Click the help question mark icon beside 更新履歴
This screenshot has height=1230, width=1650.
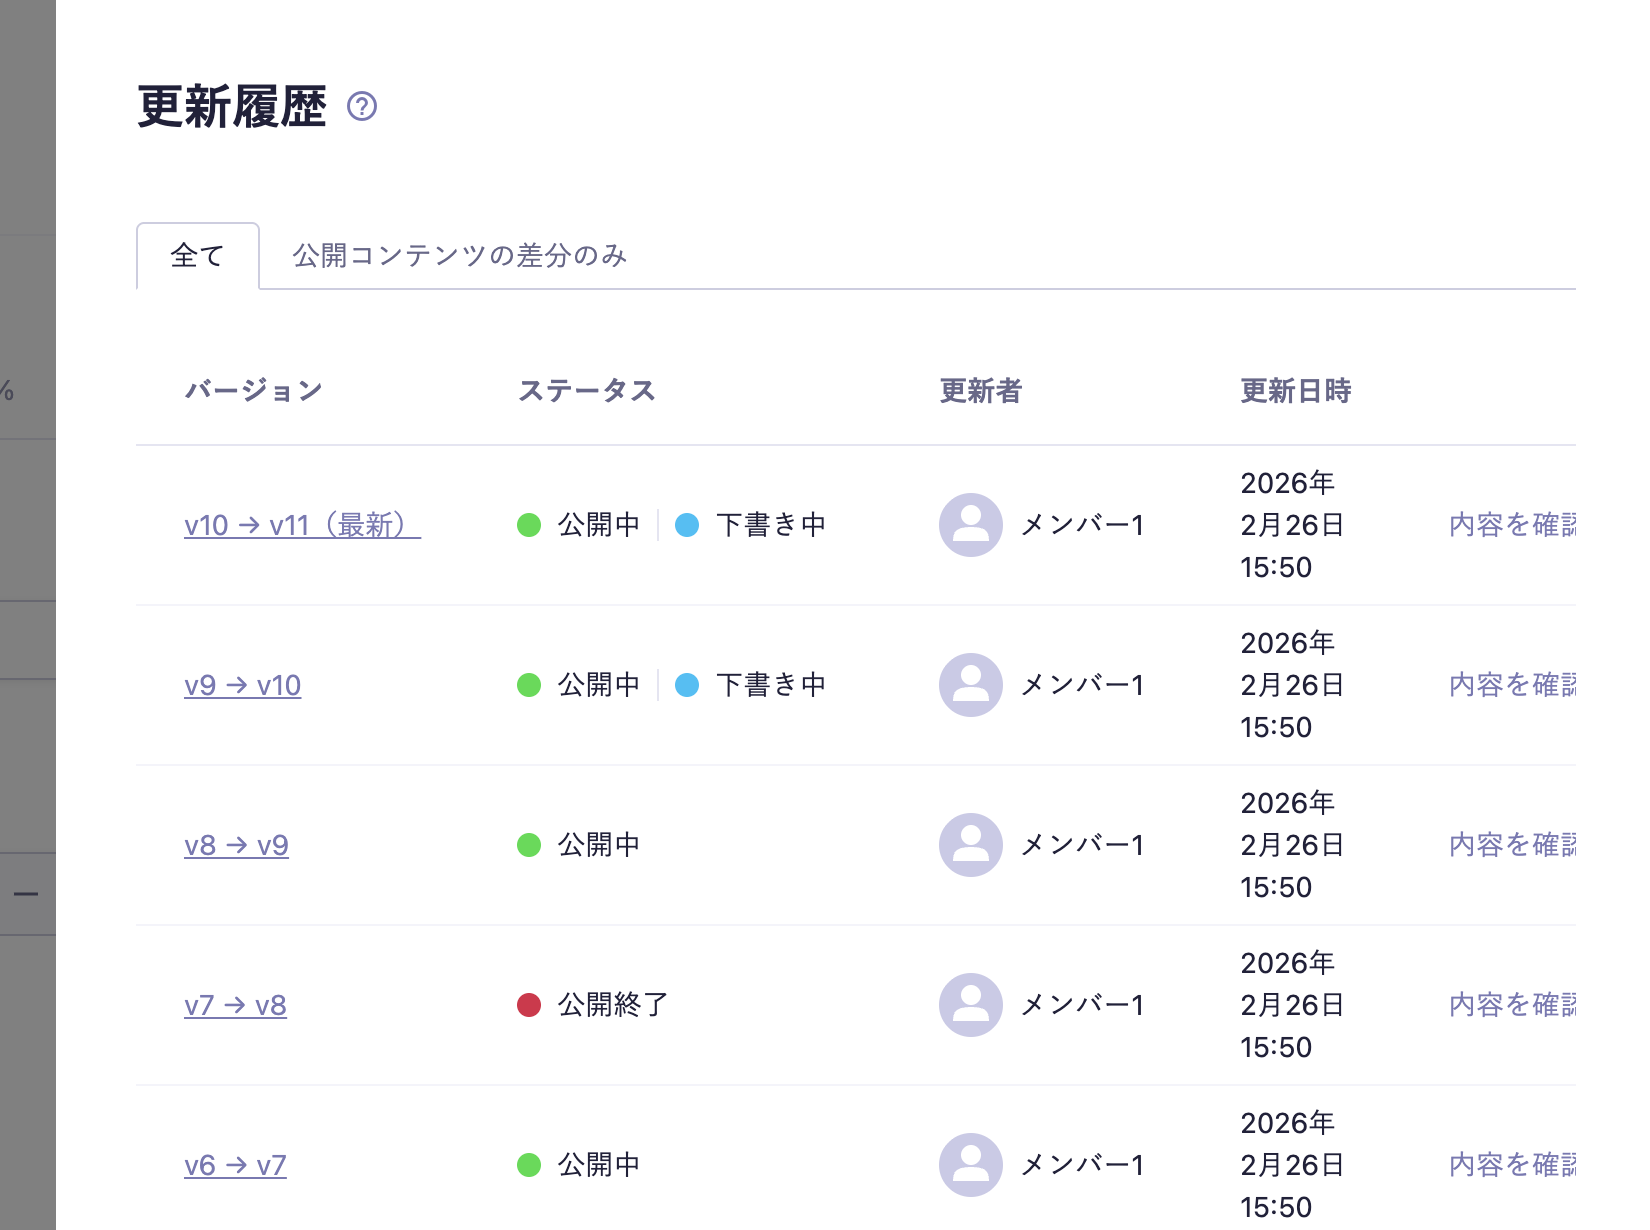click(x=361, y=106)
